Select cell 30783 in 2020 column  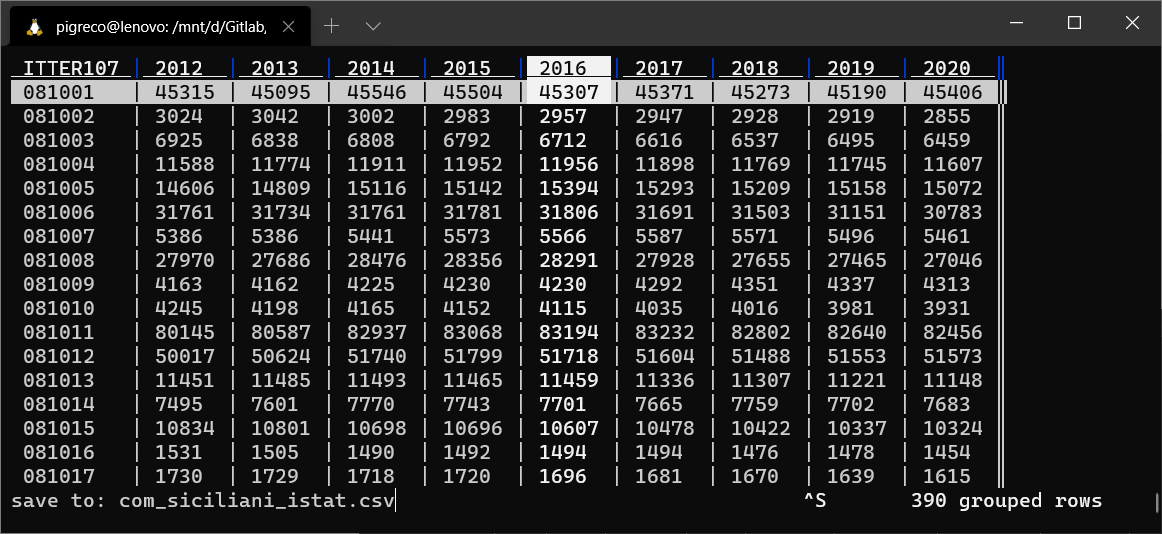[952, 212]
